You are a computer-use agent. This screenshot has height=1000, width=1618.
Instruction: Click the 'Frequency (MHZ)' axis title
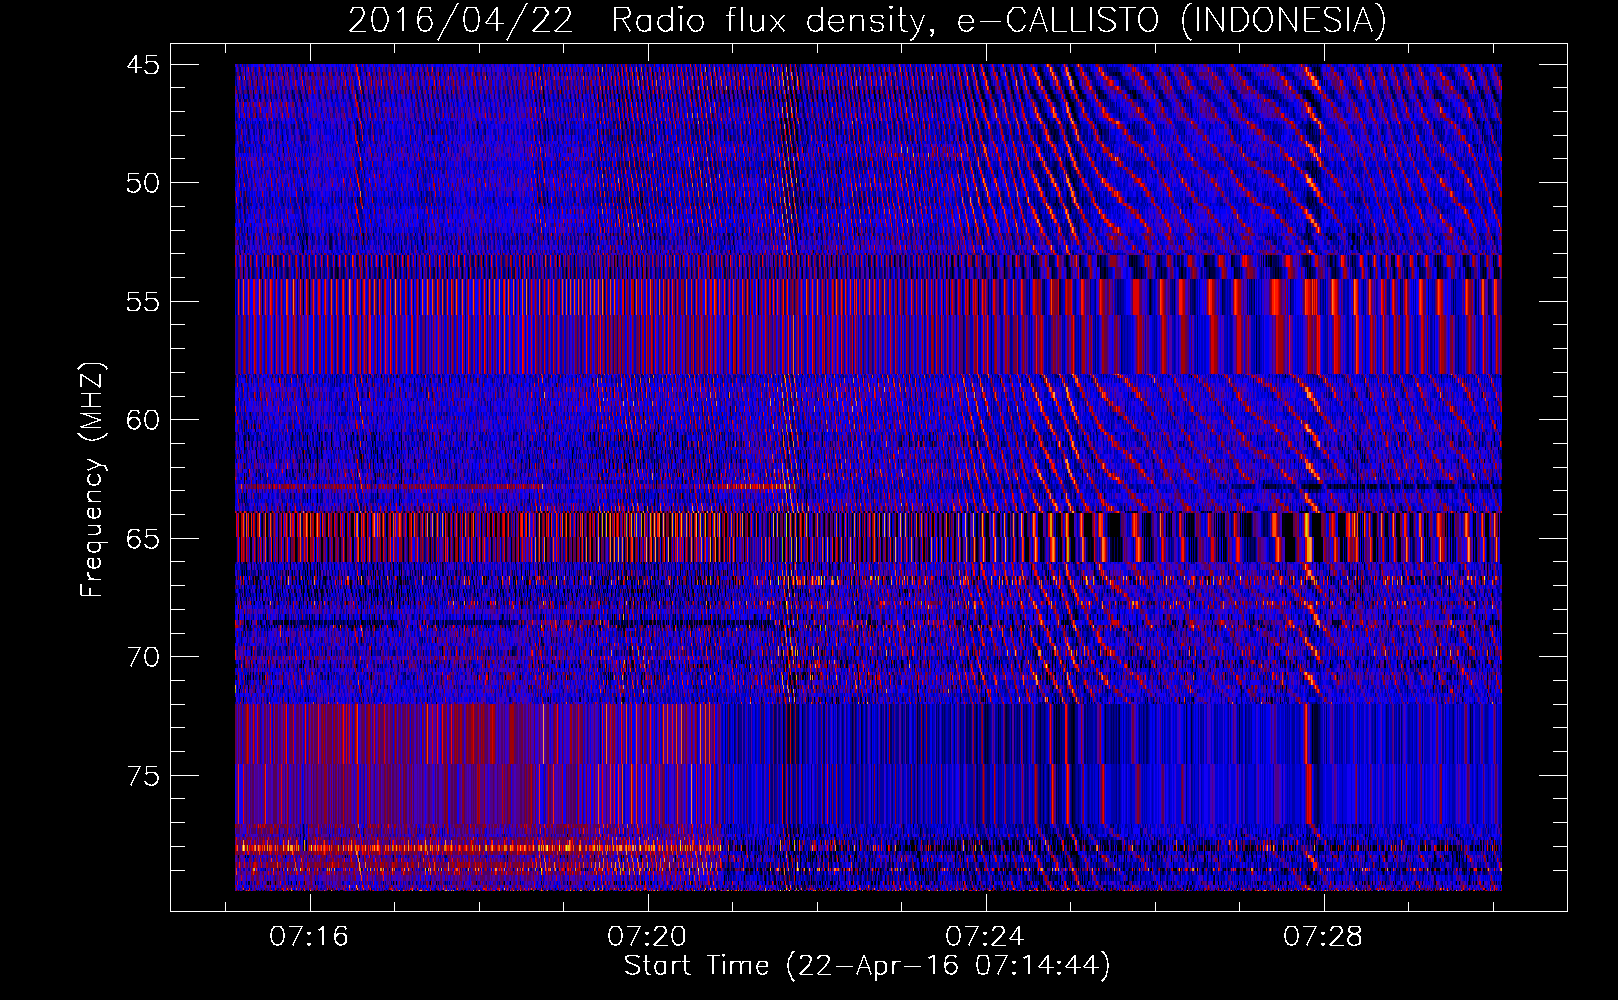92,480
